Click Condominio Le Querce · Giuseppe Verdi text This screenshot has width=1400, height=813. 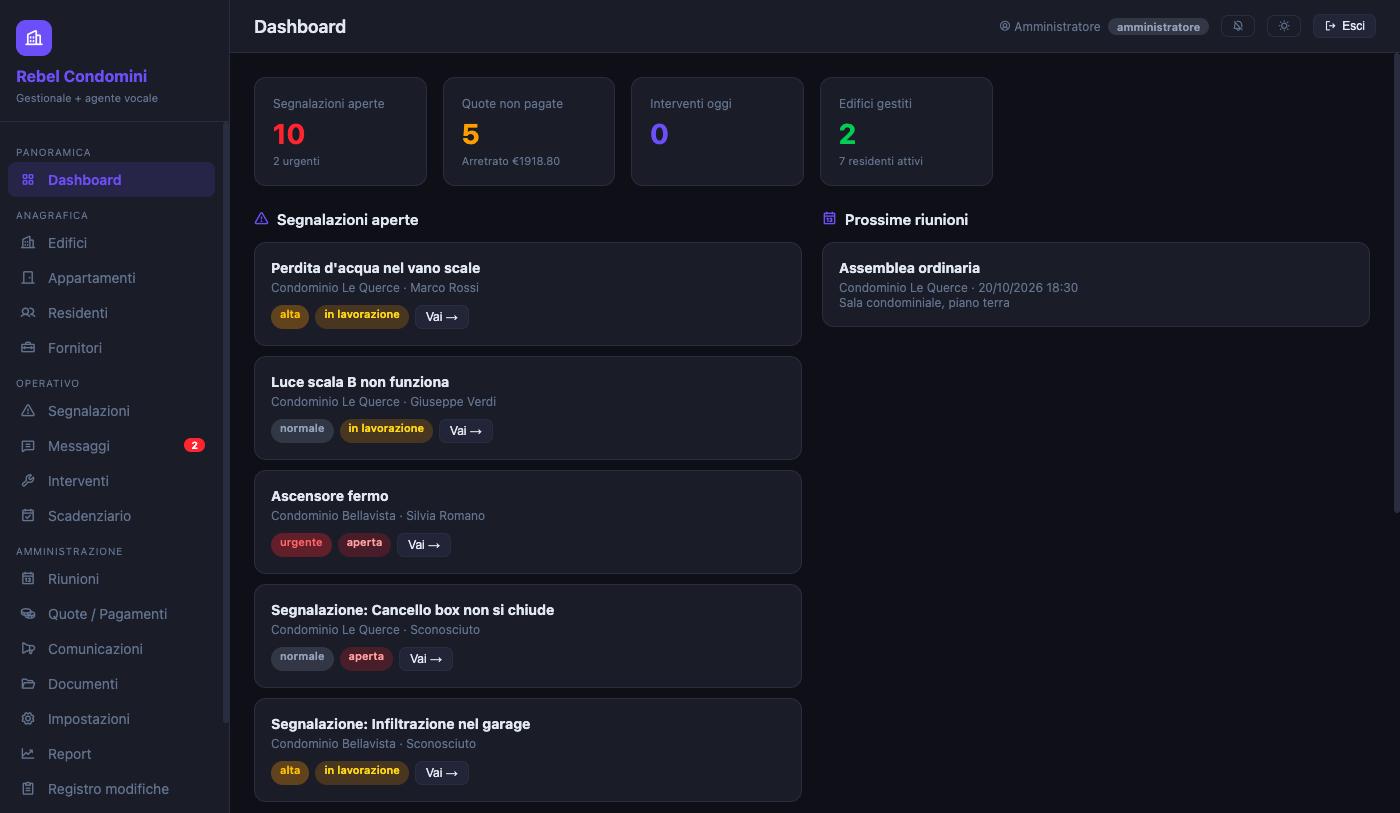384,402
